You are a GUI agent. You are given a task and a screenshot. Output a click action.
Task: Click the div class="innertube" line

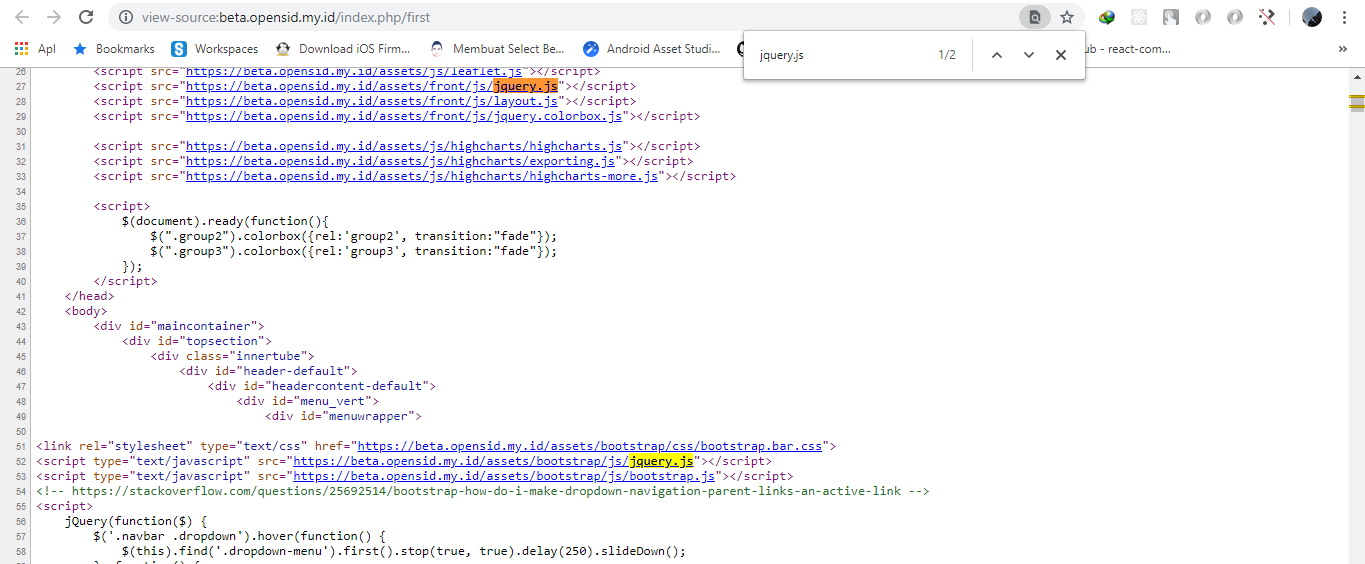pos(232,356)
